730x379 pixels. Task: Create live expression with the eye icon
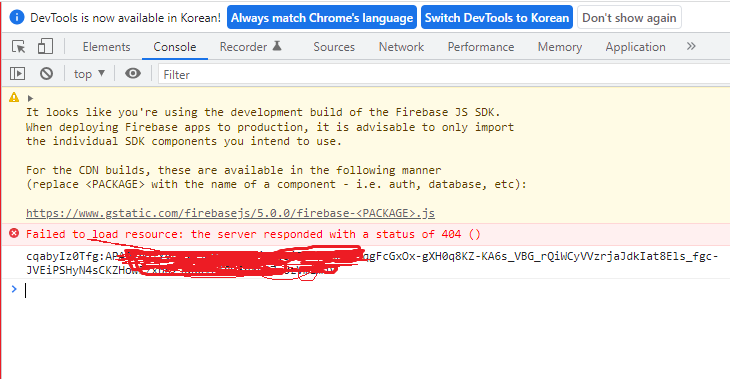click(x=133, y=74)
